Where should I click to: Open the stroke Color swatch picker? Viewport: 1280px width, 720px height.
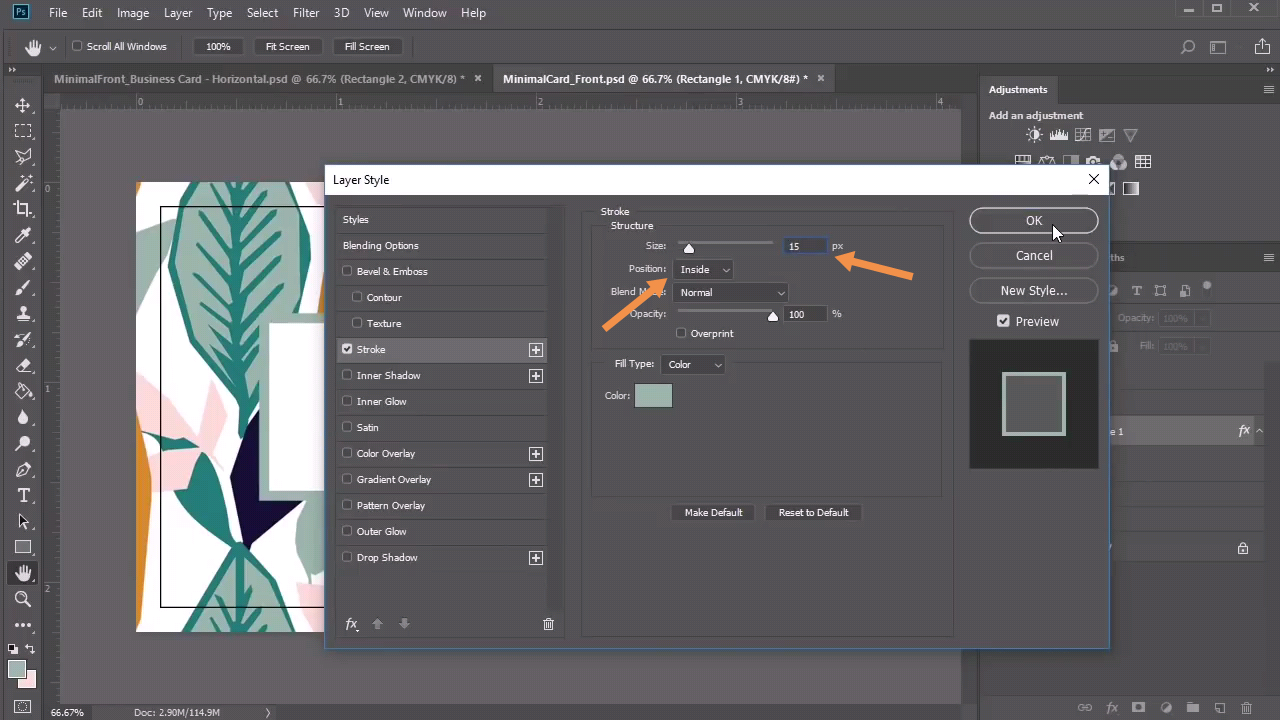point(653,396)
